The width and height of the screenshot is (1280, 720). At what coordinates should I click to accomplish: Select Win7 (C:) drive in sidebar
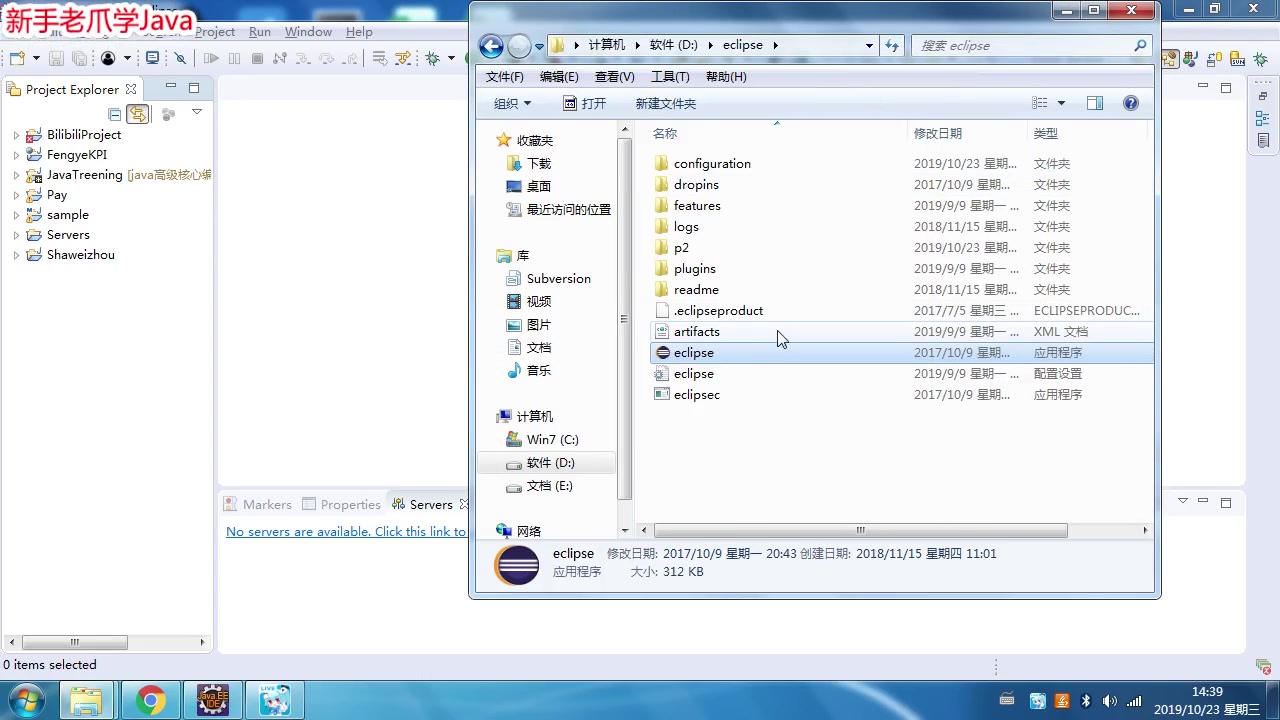552,440
